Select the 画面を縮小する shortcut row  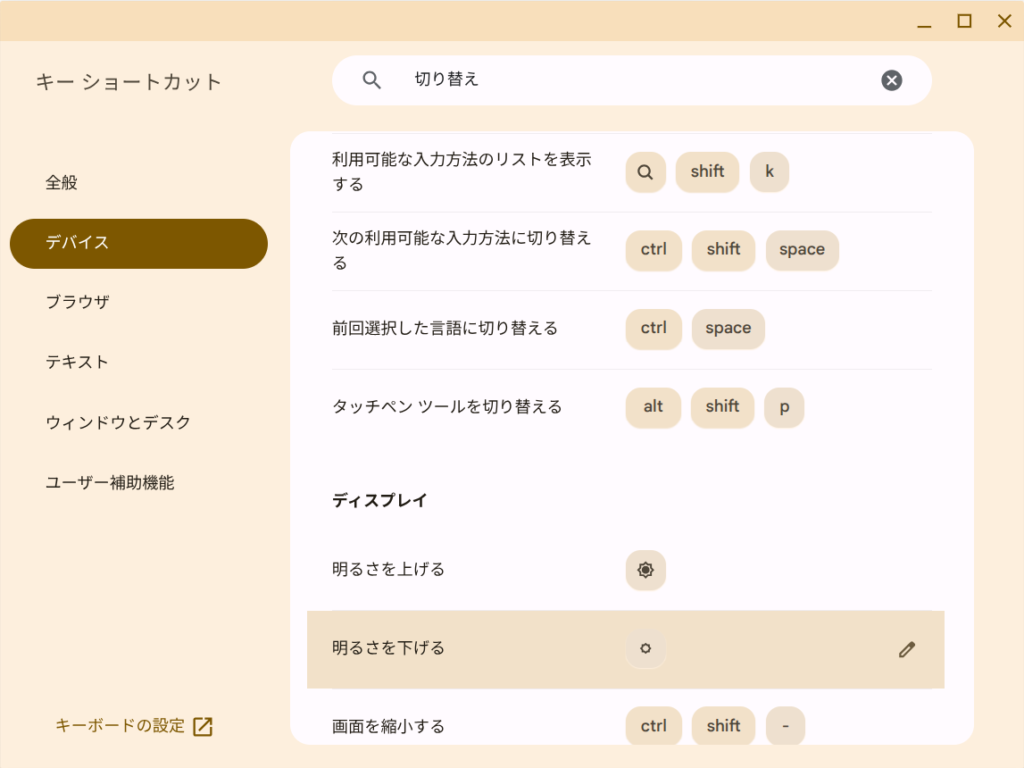coord(389,726)
